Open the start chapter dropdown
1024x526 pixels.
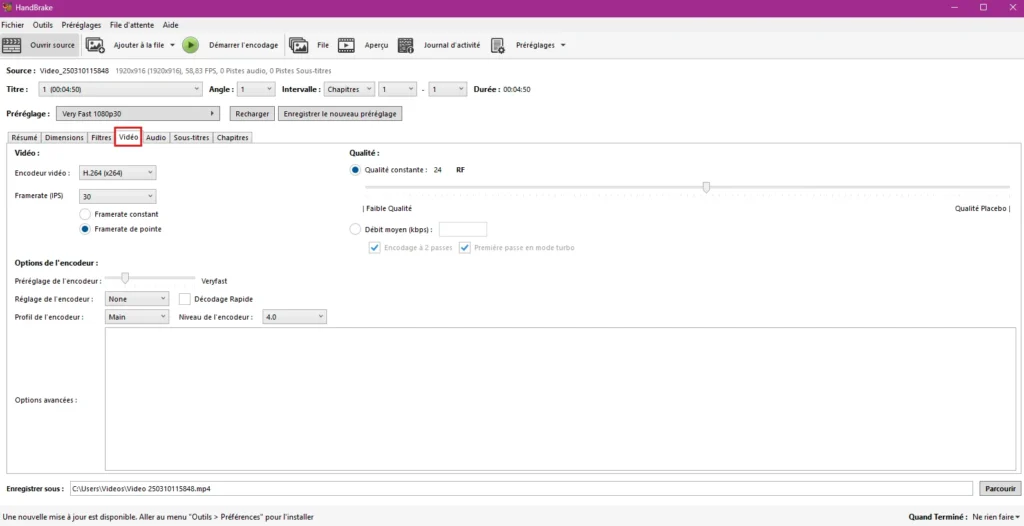click(x=398, y=89)
